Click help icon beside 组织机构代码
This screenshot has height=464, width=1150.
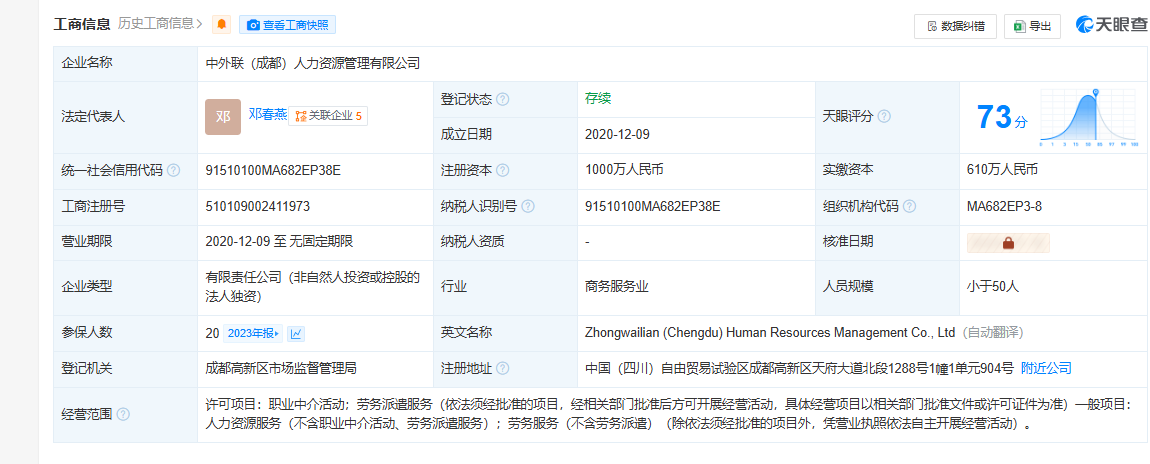click(909, 206)
